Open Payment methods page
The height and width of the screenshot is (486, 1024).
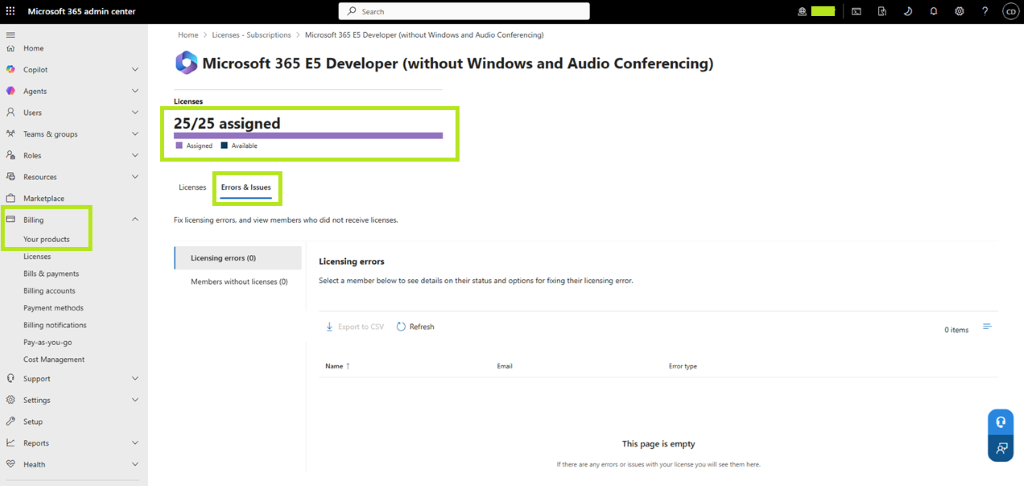tap(54, 308)
